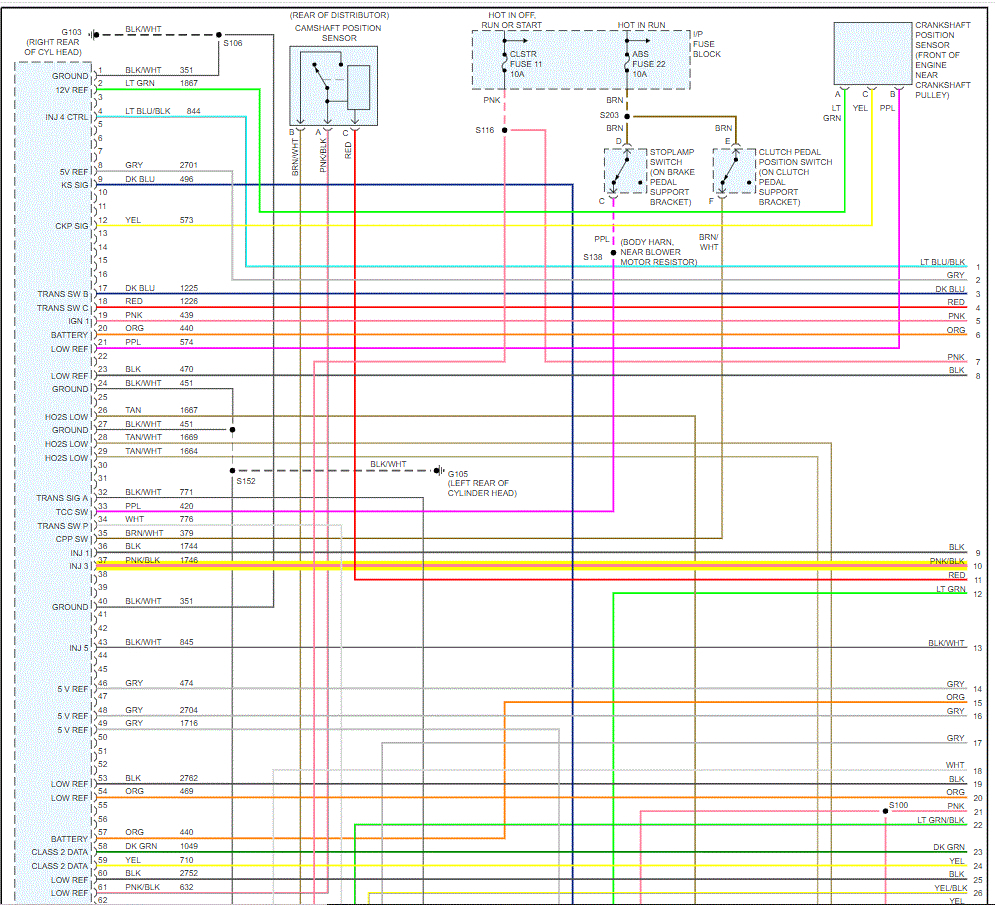
Task: Click the ABS FUSE 22 fuse symbol
Action: [x=627, y=63]
